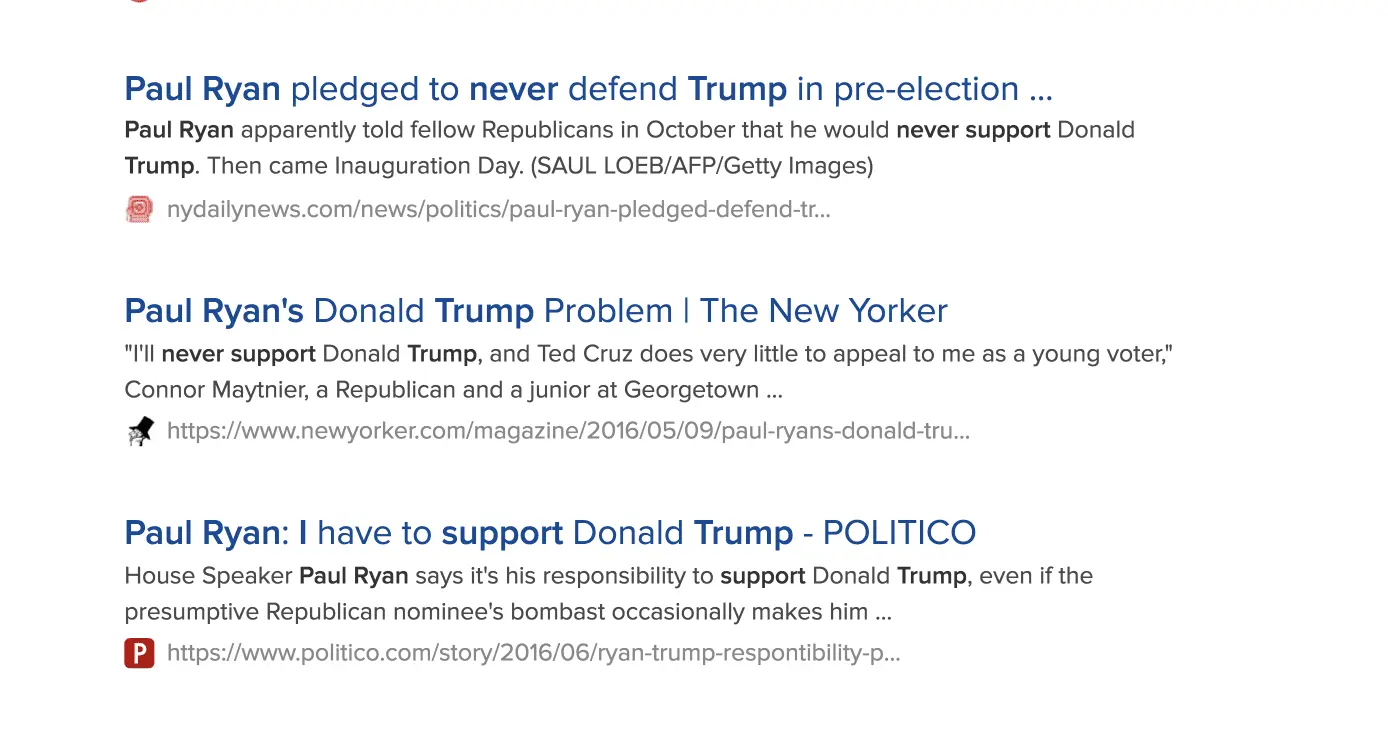1388x741 pixels.
Task: Click the politico.com story URL
Action: [533, 653]
